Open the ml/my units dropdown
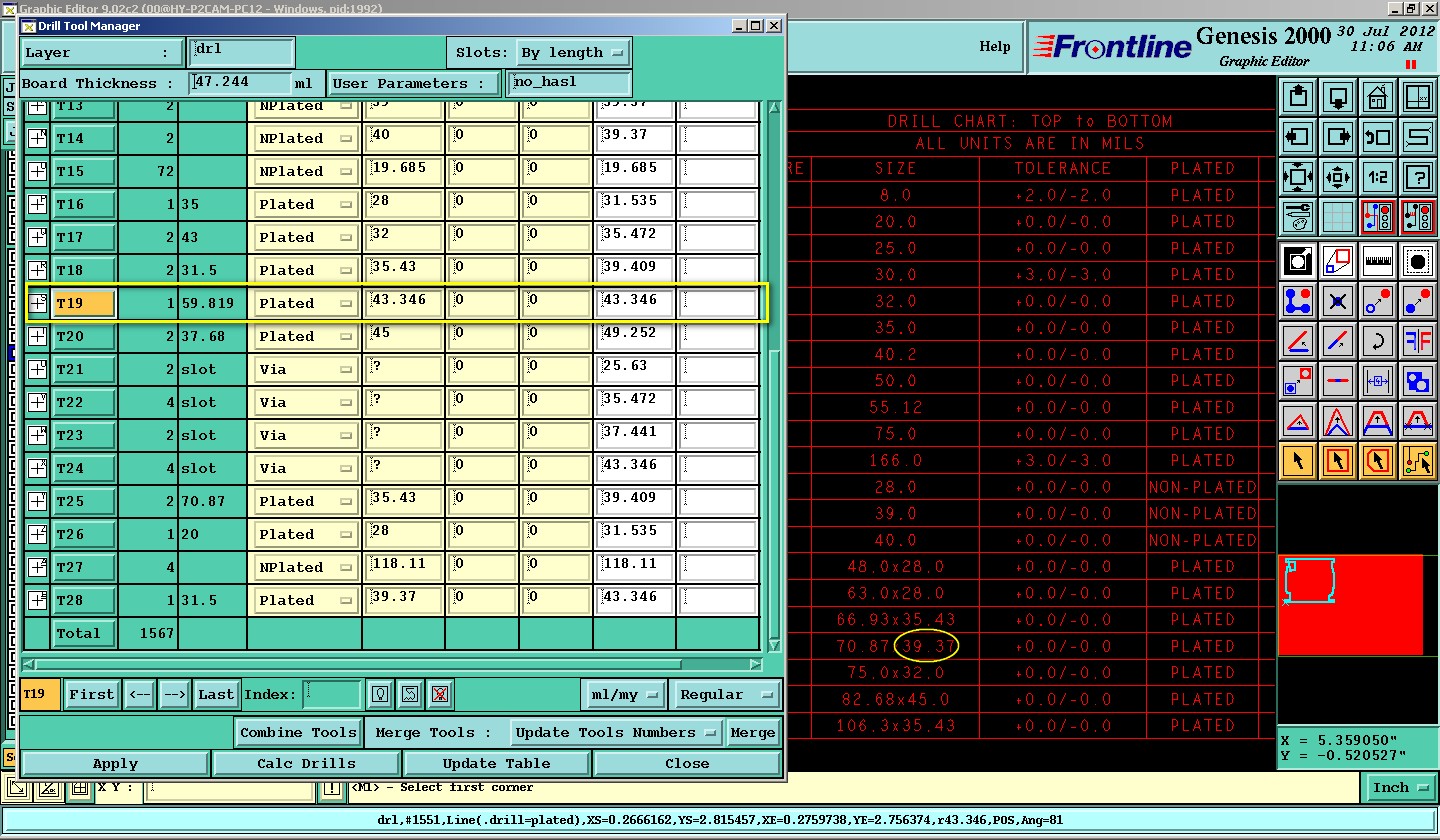Screen dimensions: 1440x840 [x=624, y=694]
